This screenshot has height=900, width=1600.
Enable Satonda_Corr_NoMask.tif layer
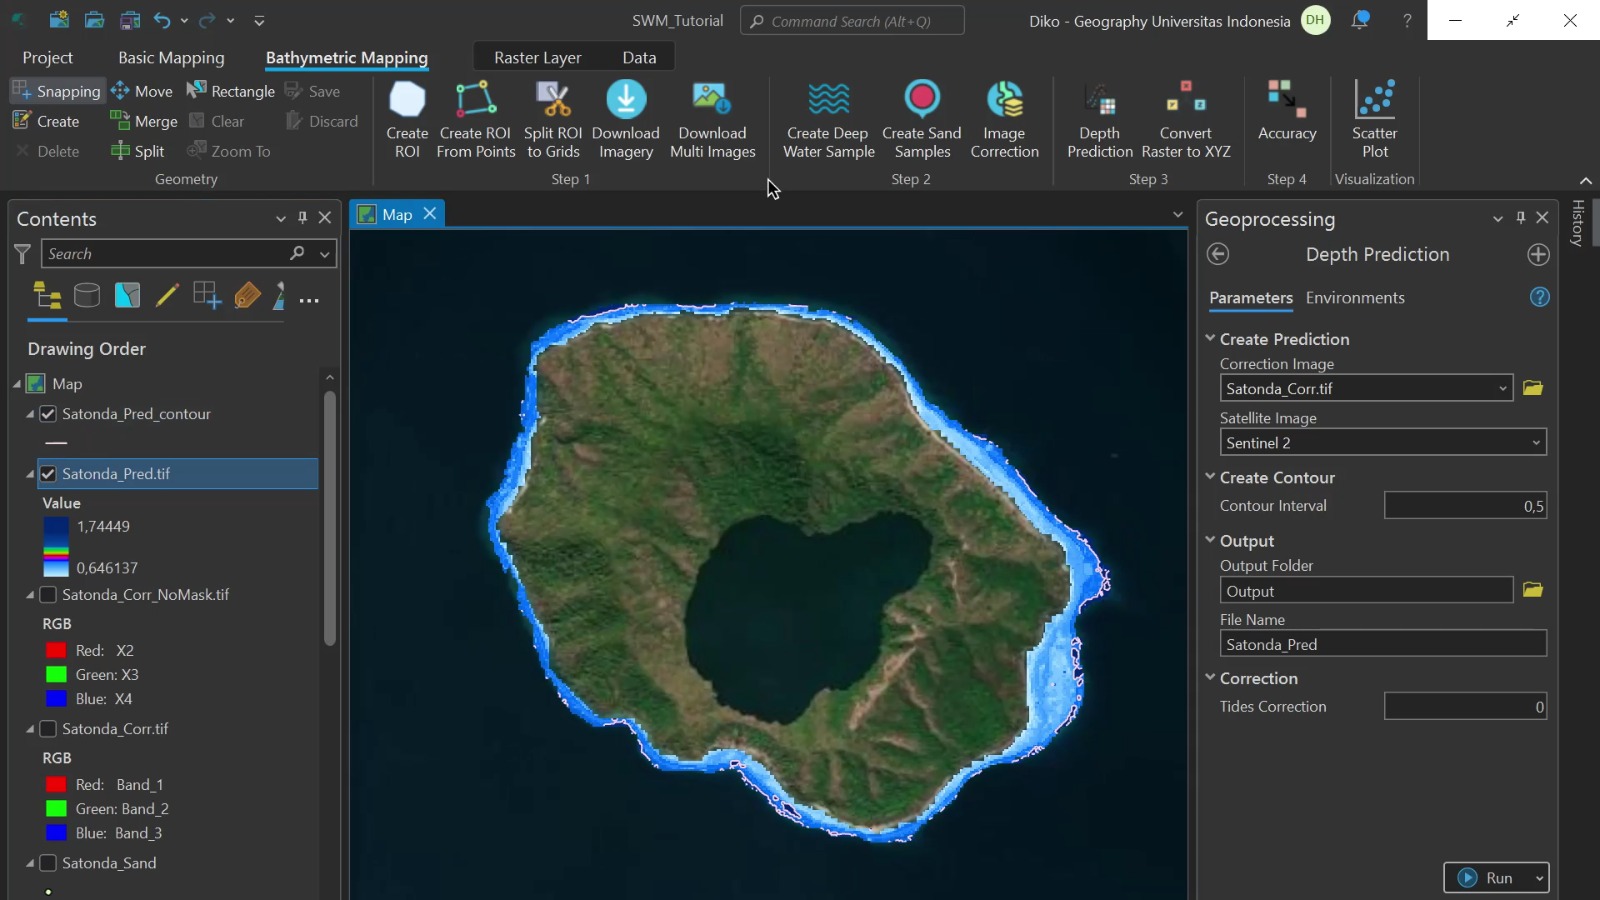[48, 594]
